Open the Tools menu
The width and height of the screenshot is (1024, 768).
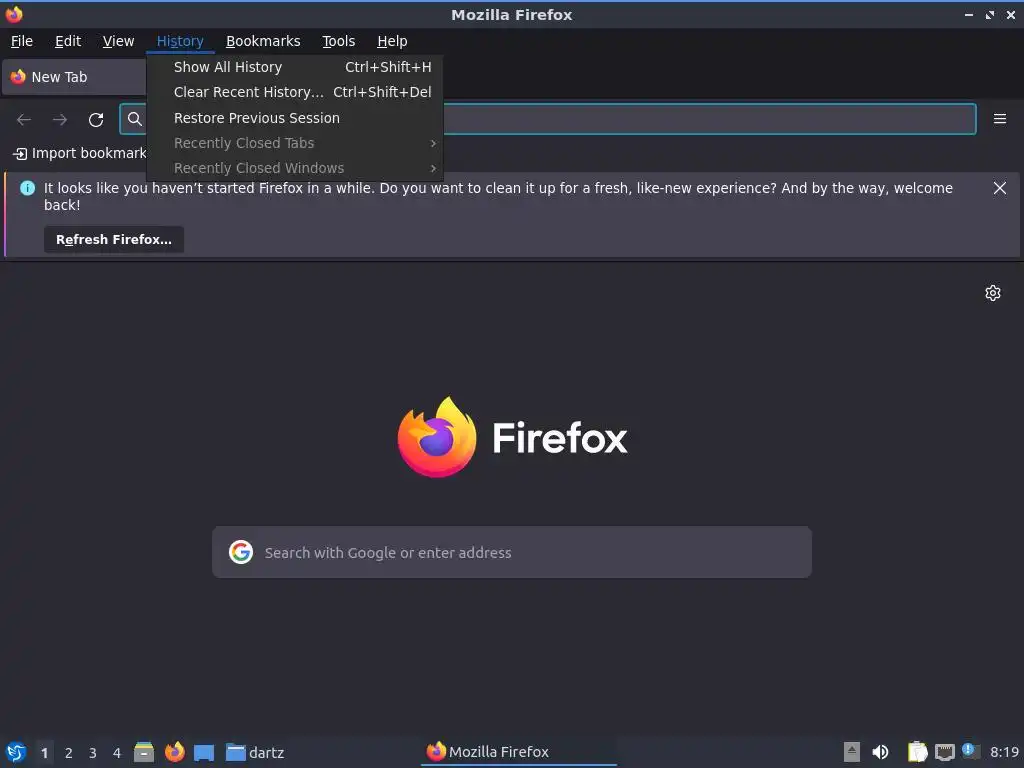338,41
